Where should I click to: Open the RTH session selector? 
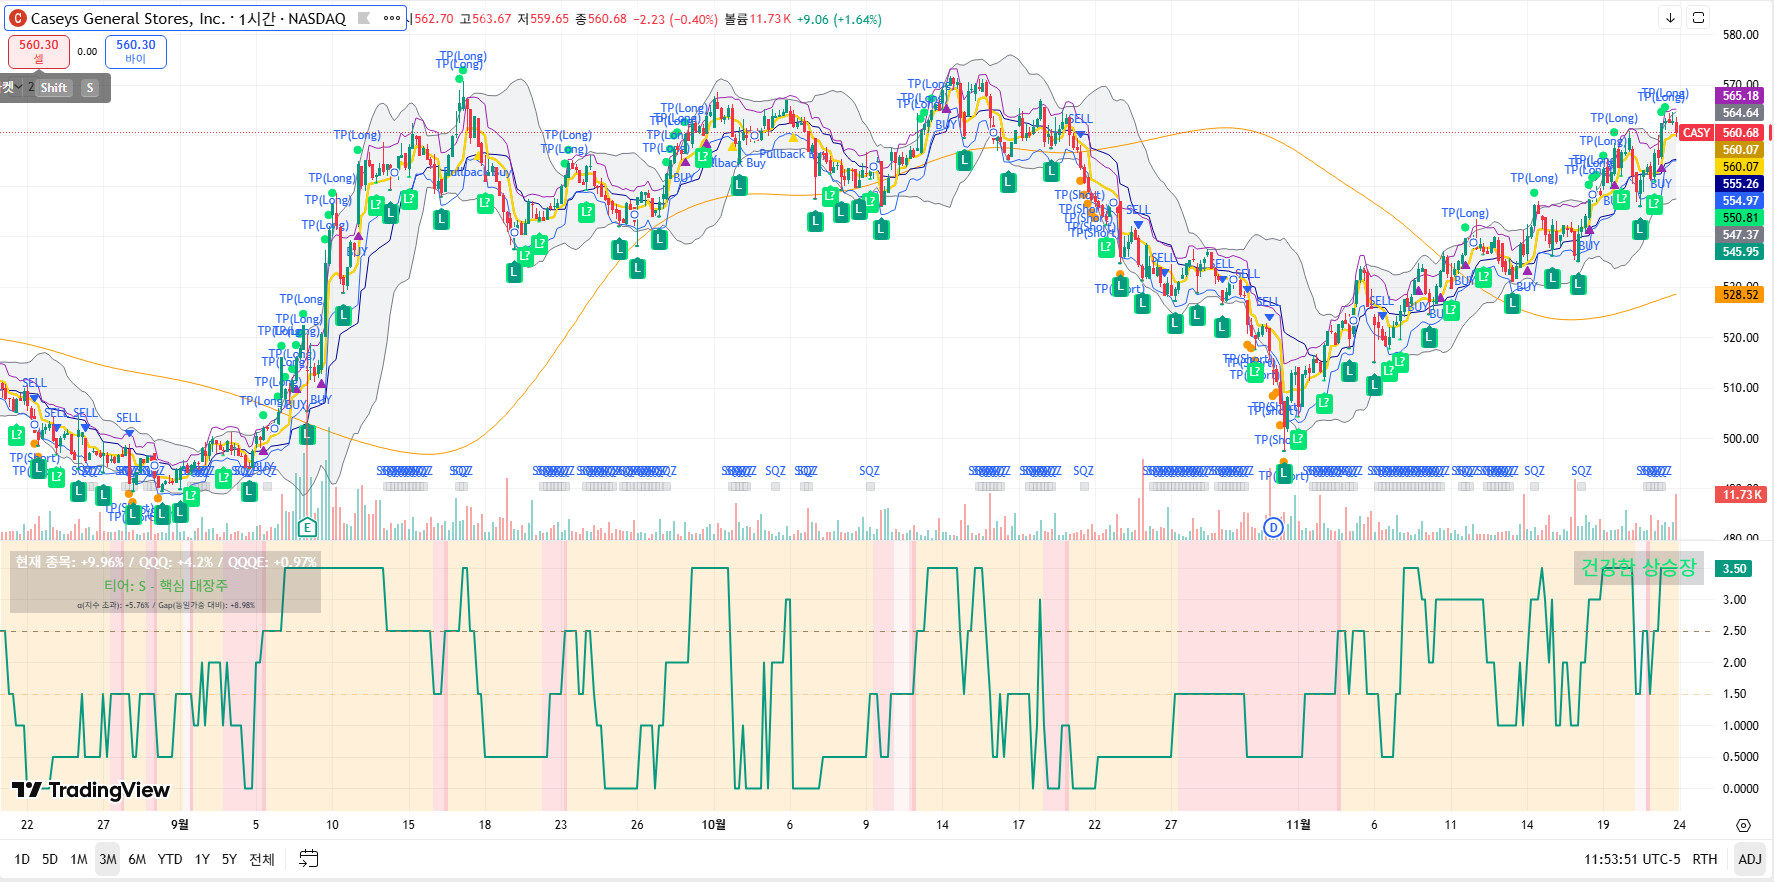coord(1705,859)
